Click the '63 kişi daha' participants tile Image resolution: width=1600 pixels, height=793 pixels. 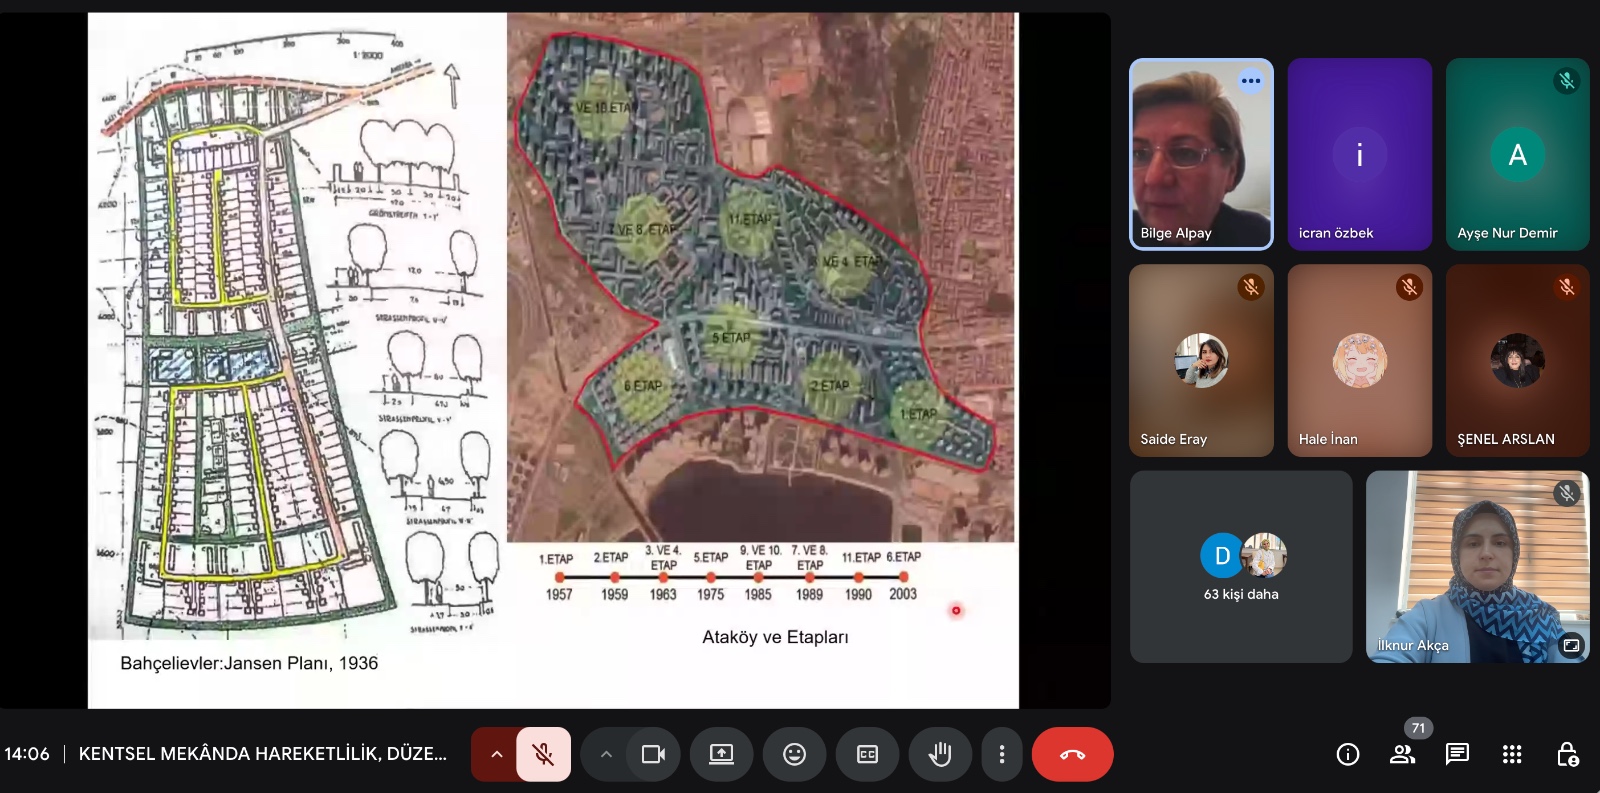coord(1241,567)
